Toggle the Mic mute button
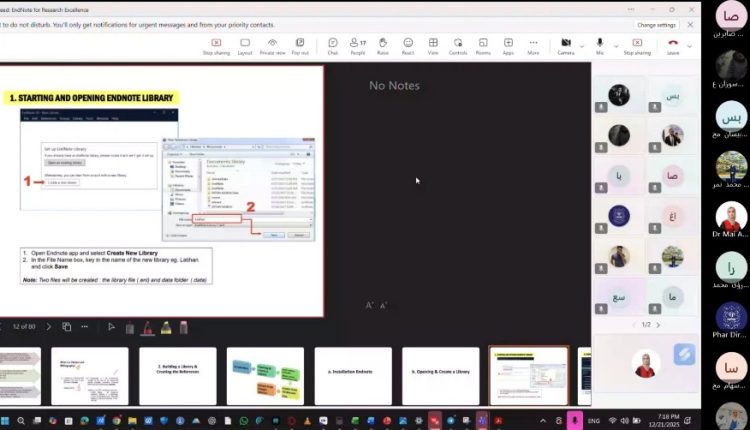Viewport: 750px width, 430px height. pyautogui.click(x=600, y=44)
